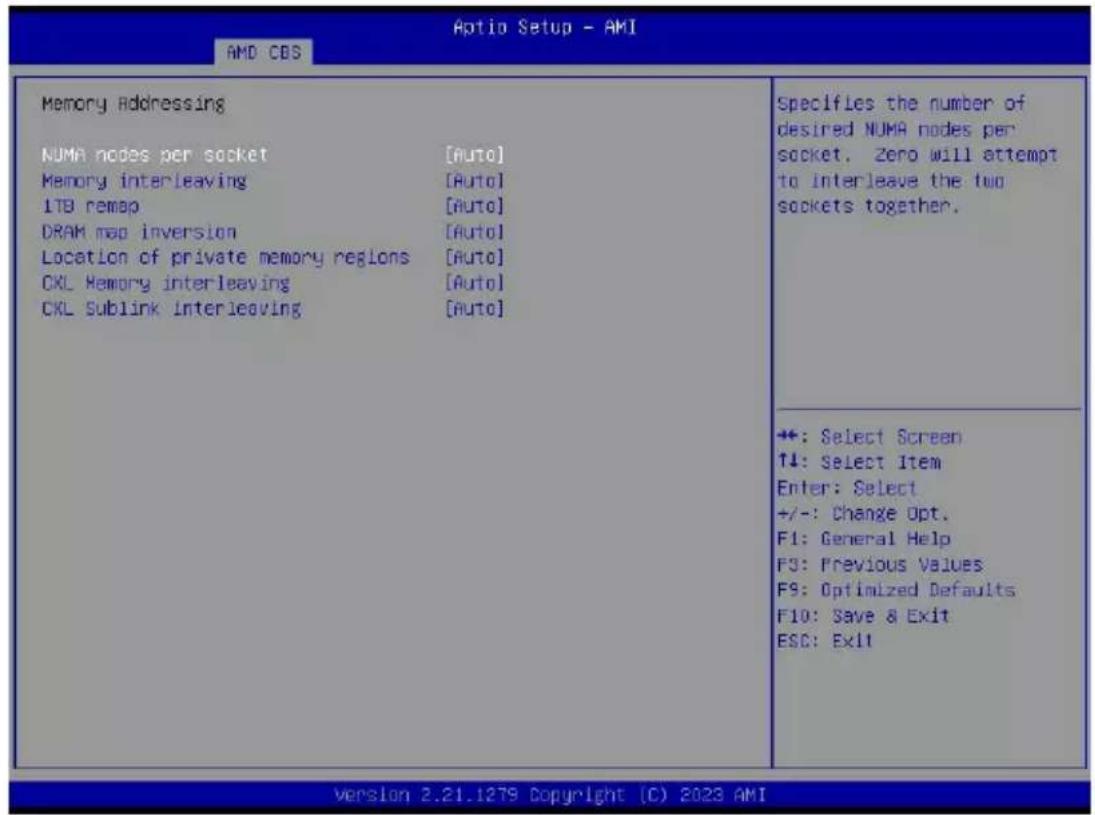Image resolution: width=1095 pixels, height=815 pixels.
Task: Select Location of private memory regions
Action: tap(225, 258)
